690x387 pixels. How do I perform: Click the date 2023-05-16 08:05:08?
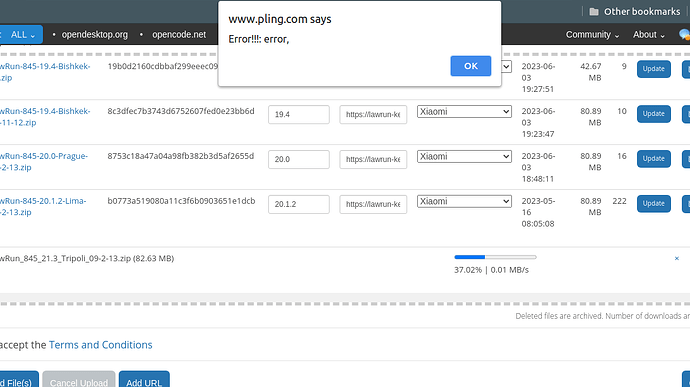(x=539, y=212)
